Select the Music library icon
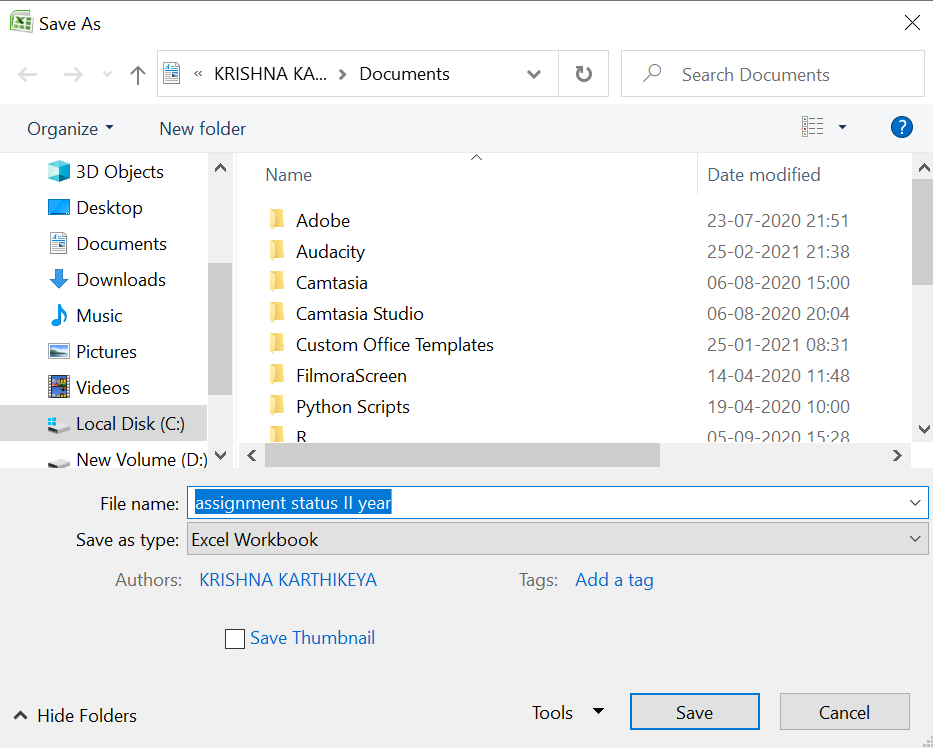Image resolution: width=933 pixels, height=748 pixels. coord(59,316)
